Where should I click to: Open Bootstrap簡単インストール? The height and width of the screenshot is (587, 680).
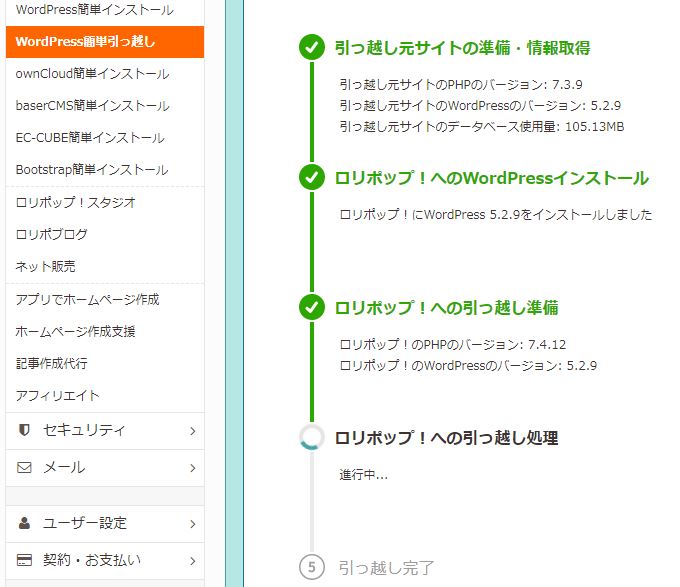point(92,170)
